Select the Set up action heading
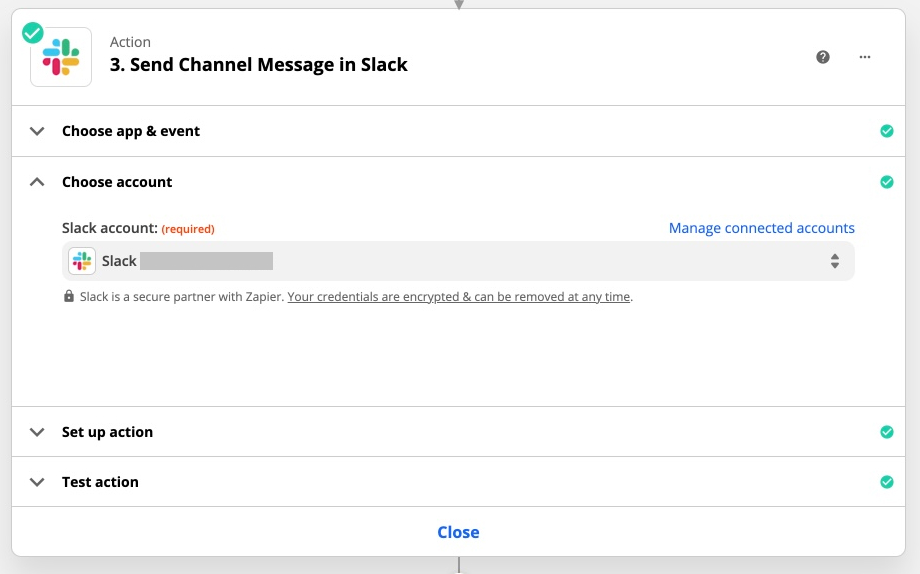 coord(107,432)
